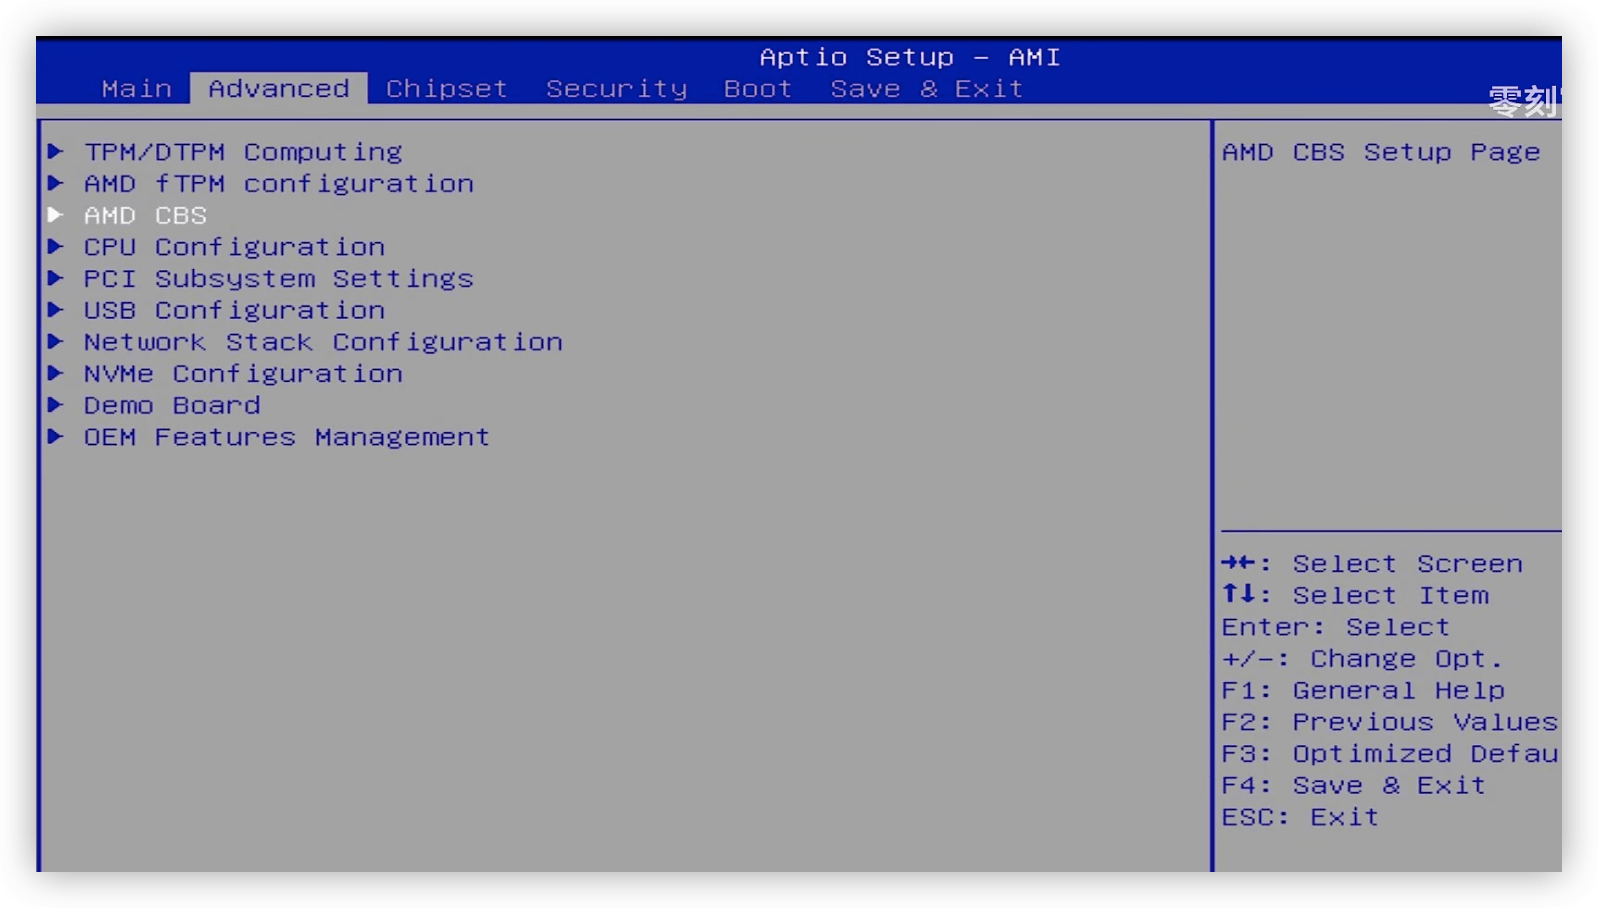Open the Demo Board entry
The image size is (1598, 908).
173,406
